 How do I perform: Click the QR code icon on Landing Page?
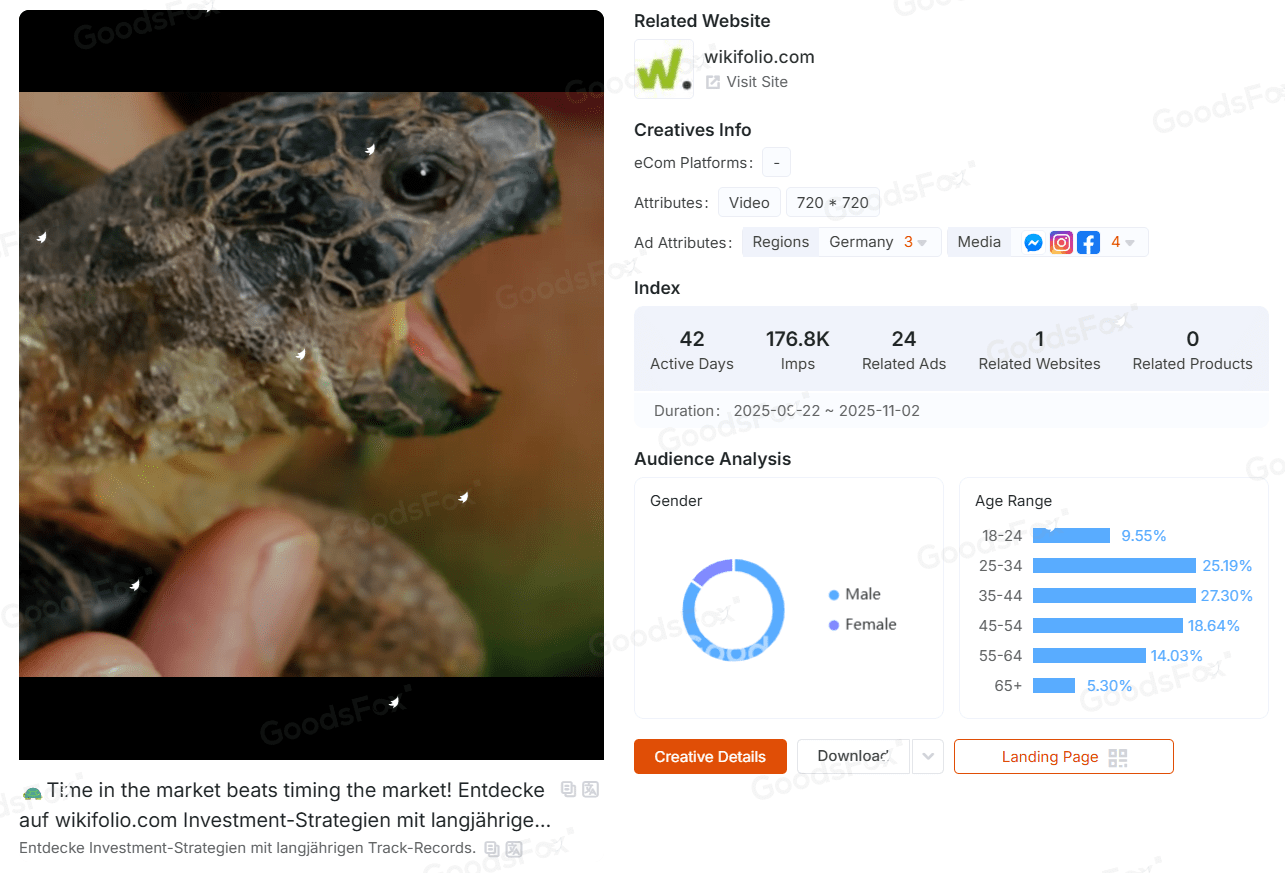[x=1117, y=757]
